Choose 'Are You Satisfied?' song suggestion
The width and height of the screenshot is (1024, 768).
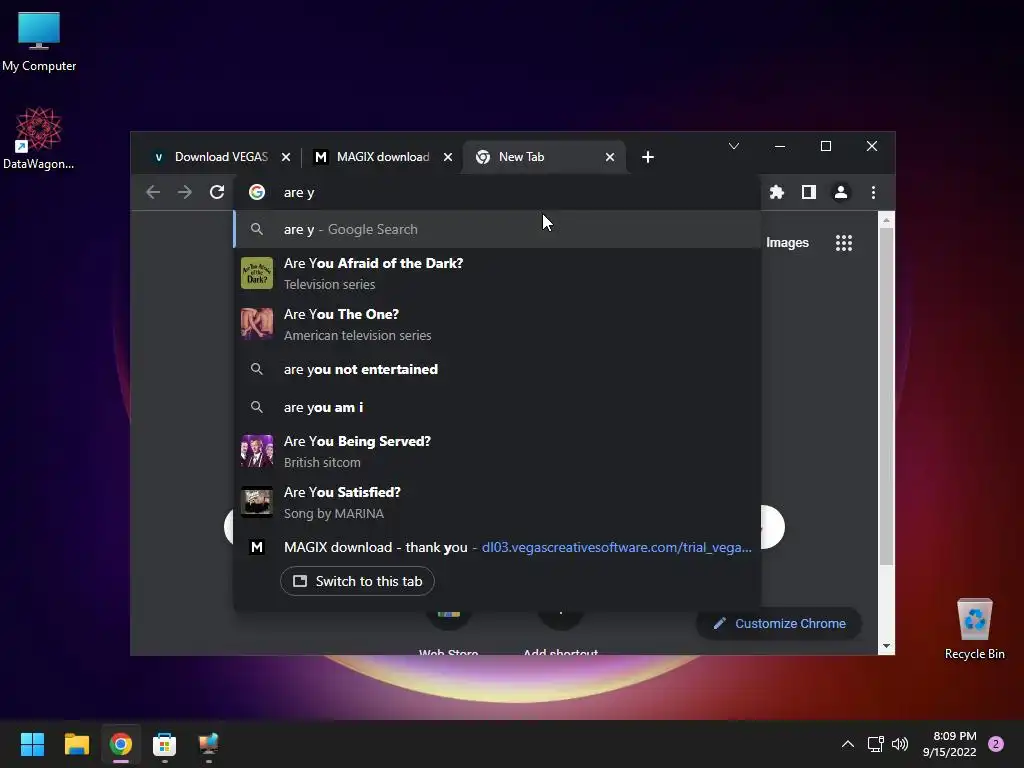[497, 502]
